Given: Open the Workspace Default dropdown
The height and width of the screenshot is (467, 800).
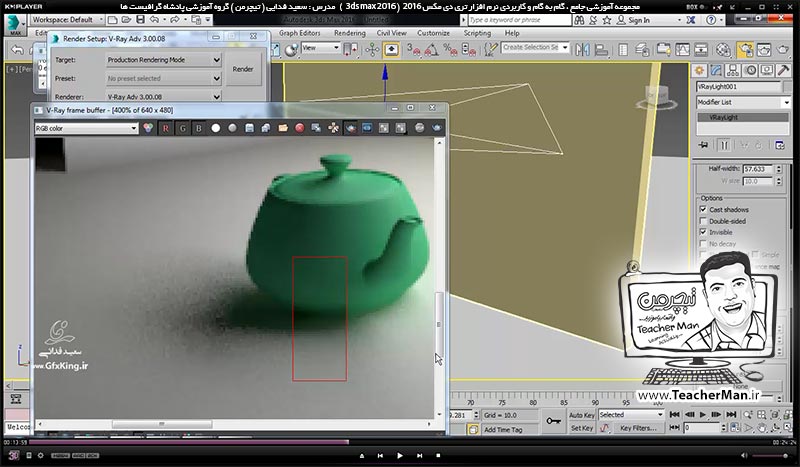Looking at the screenshot, I should tap(67, 19).
